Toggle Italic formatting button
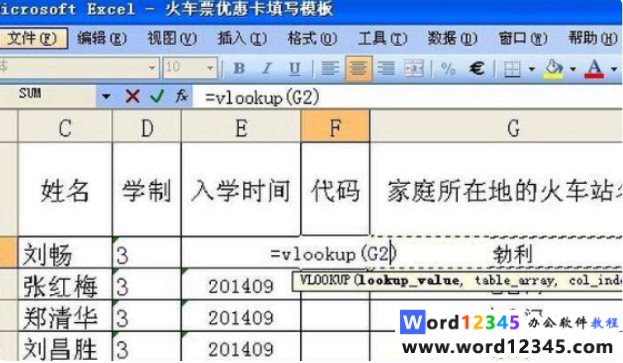The height and width of the screenshot is (363, 623). coord(267,69)
